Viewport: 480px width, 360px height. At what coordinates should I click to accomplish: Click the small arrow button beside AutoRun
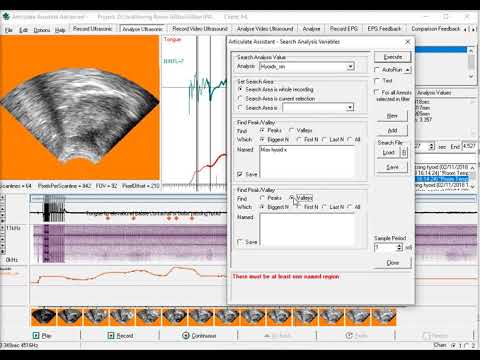(408, 70)
